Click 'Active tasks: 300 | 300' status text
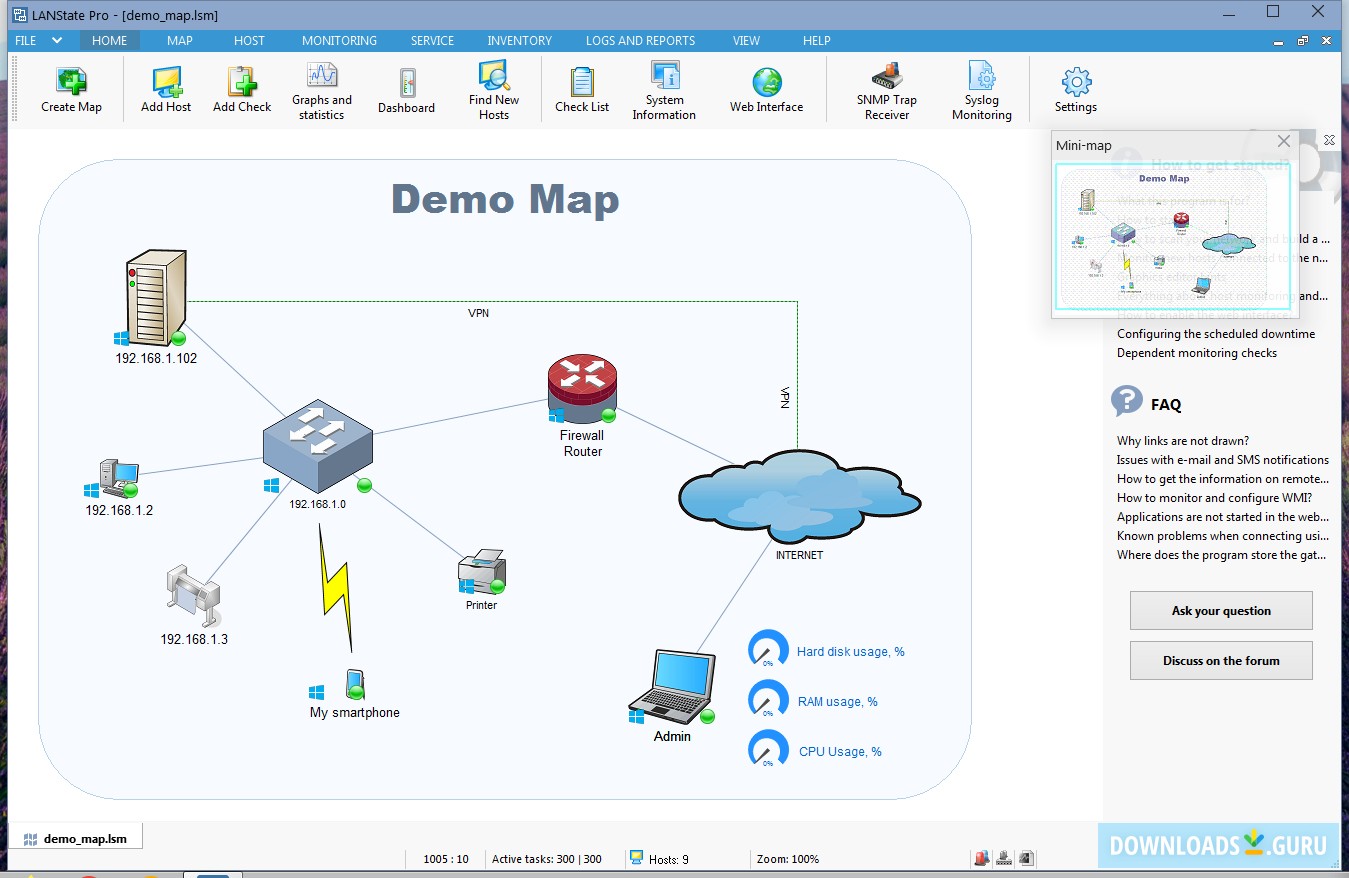Viewport: 1349px width, 878px height. click(x=547, y=859)
